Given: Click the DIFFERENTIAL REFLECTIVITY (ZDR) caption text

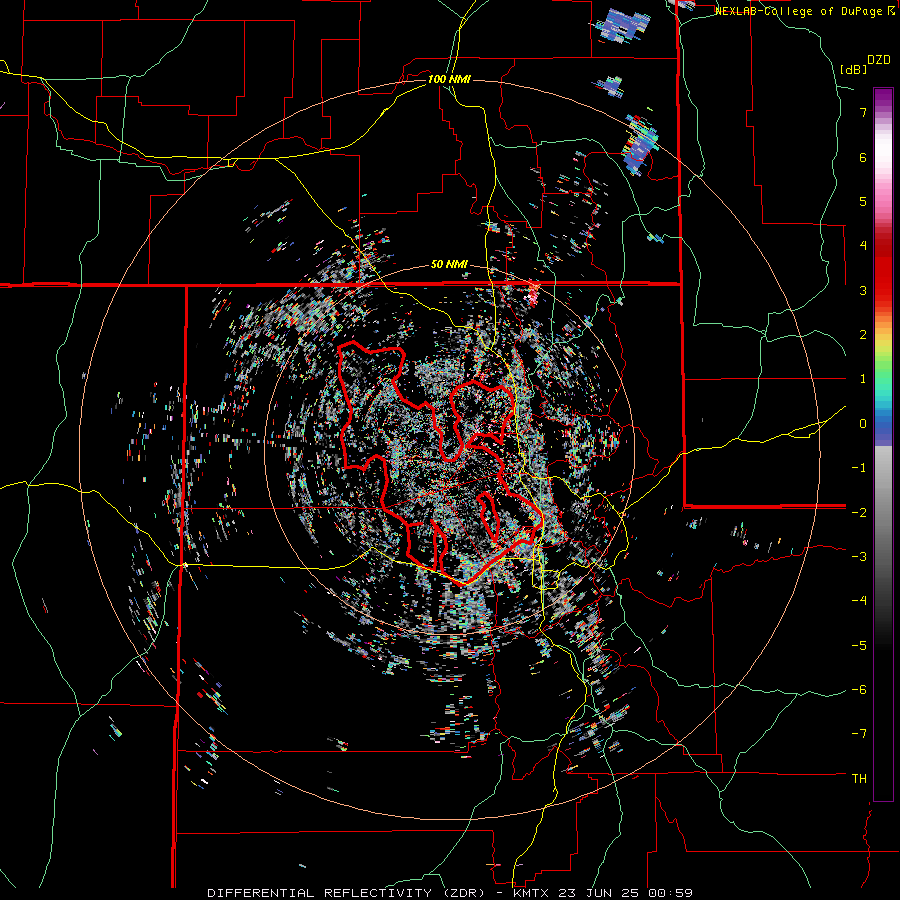Looking at the screenshot, I should [x=348, y=893].
